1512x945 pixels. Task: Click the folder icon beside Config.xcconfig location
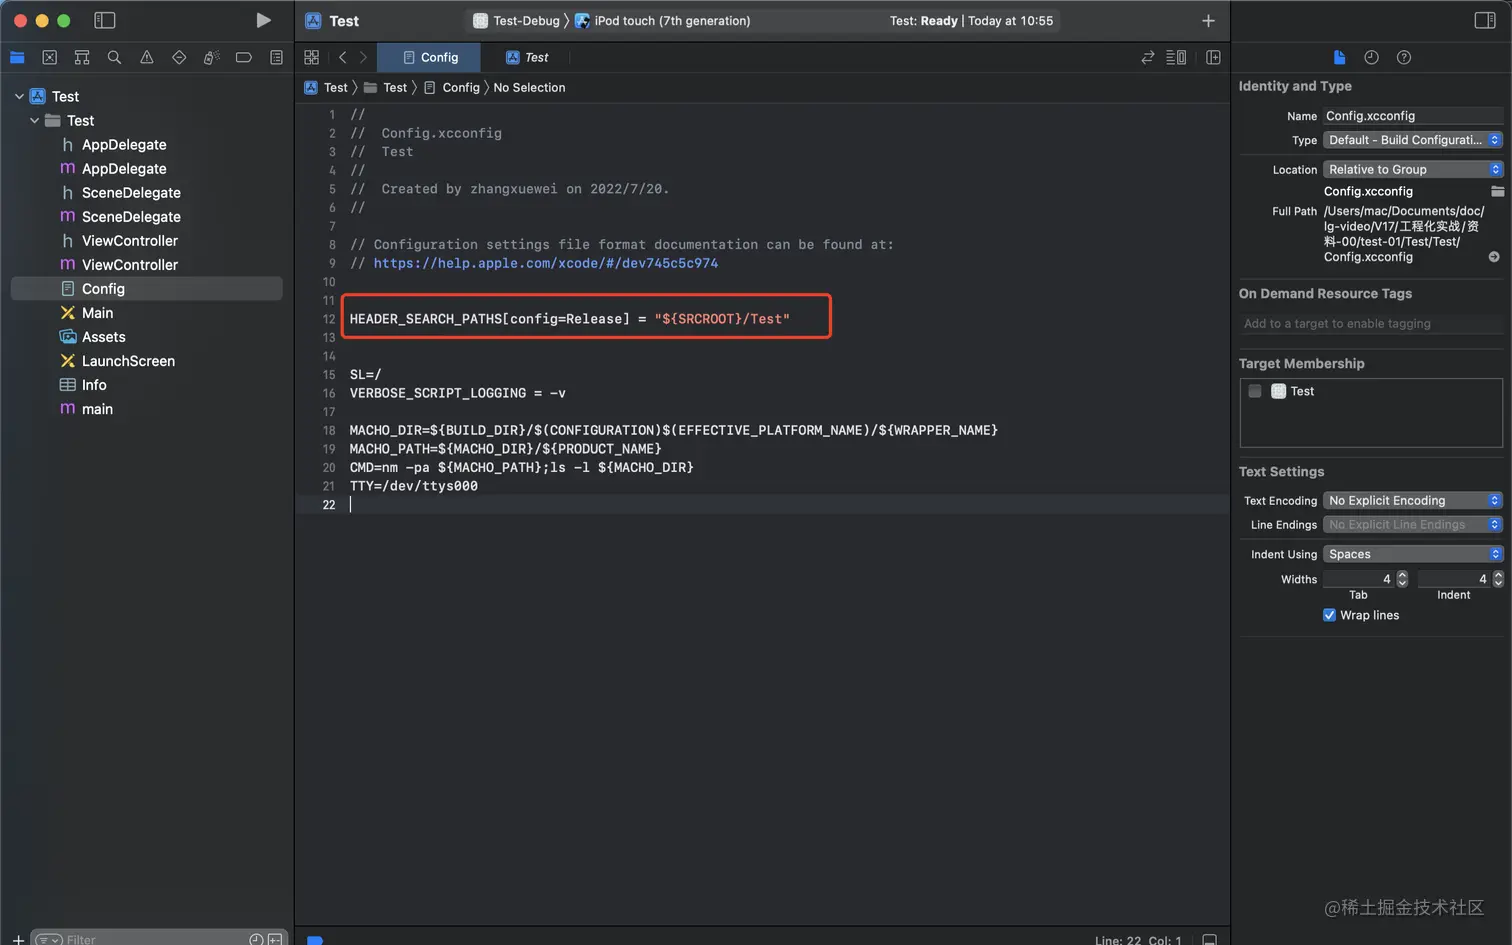[1497, 191]
